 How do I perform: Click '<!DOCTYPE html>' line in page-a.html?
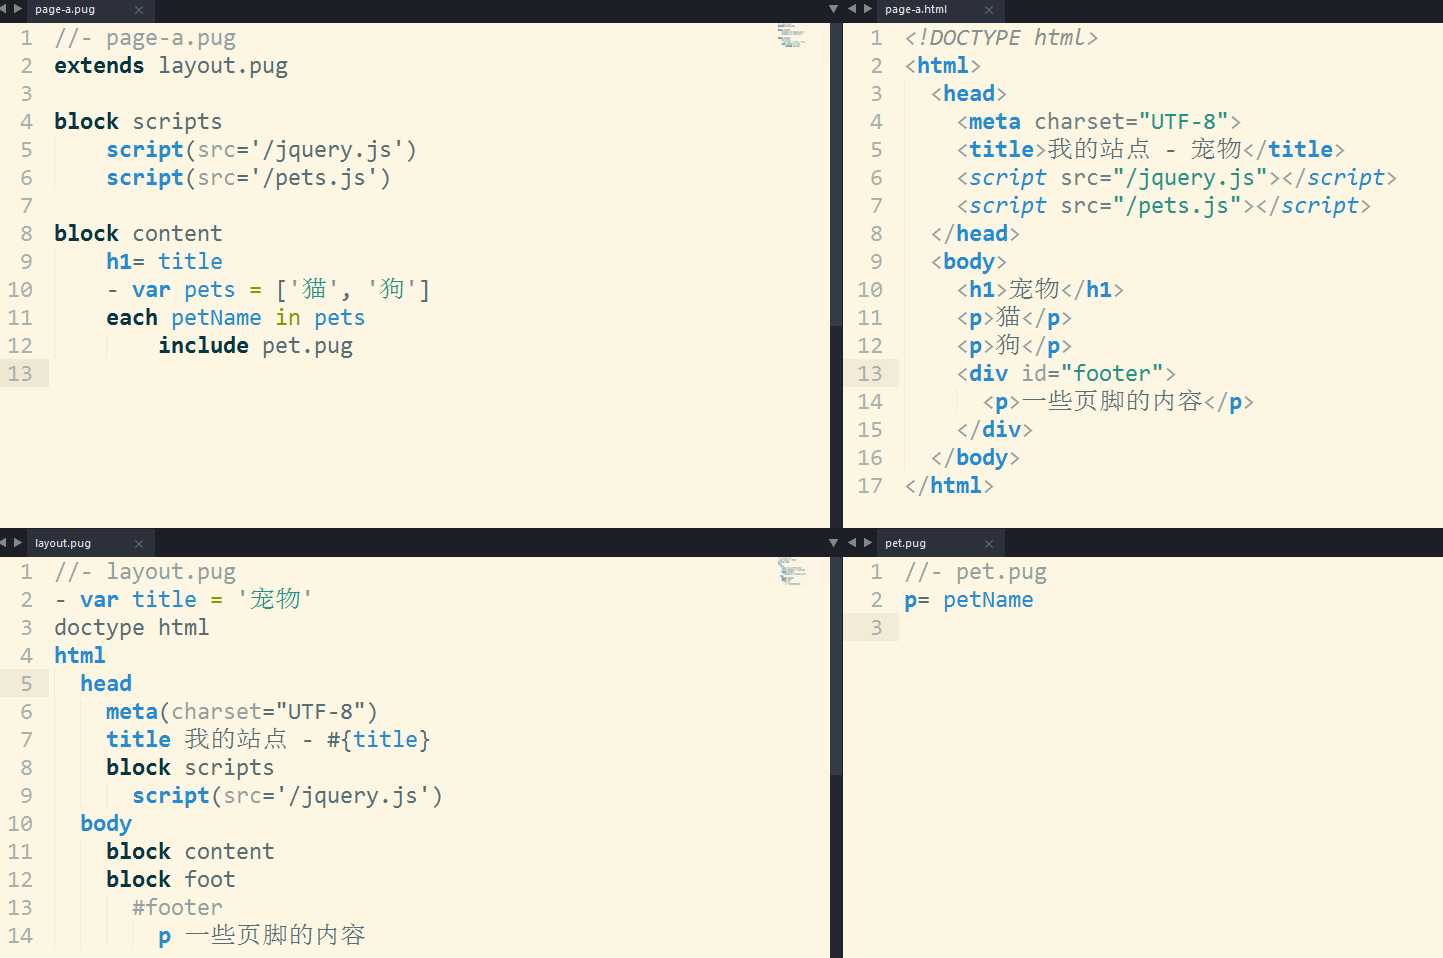pos(1001,38)
